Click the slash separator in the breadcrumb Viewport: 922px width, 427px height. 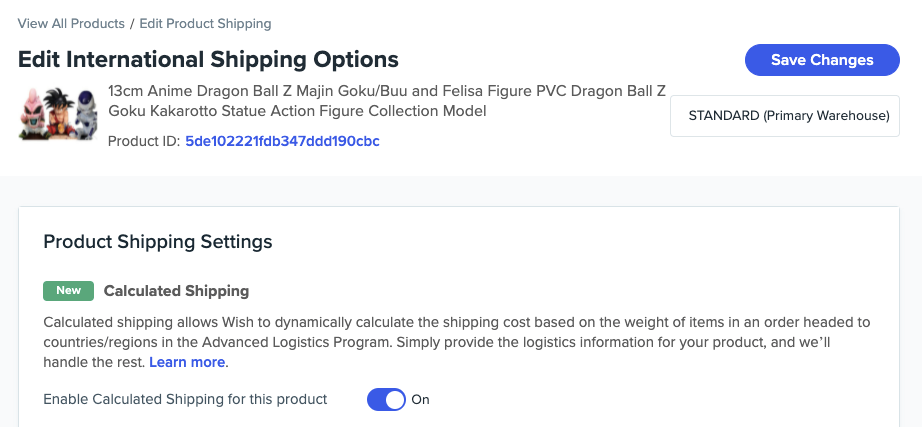coord(132,23)
